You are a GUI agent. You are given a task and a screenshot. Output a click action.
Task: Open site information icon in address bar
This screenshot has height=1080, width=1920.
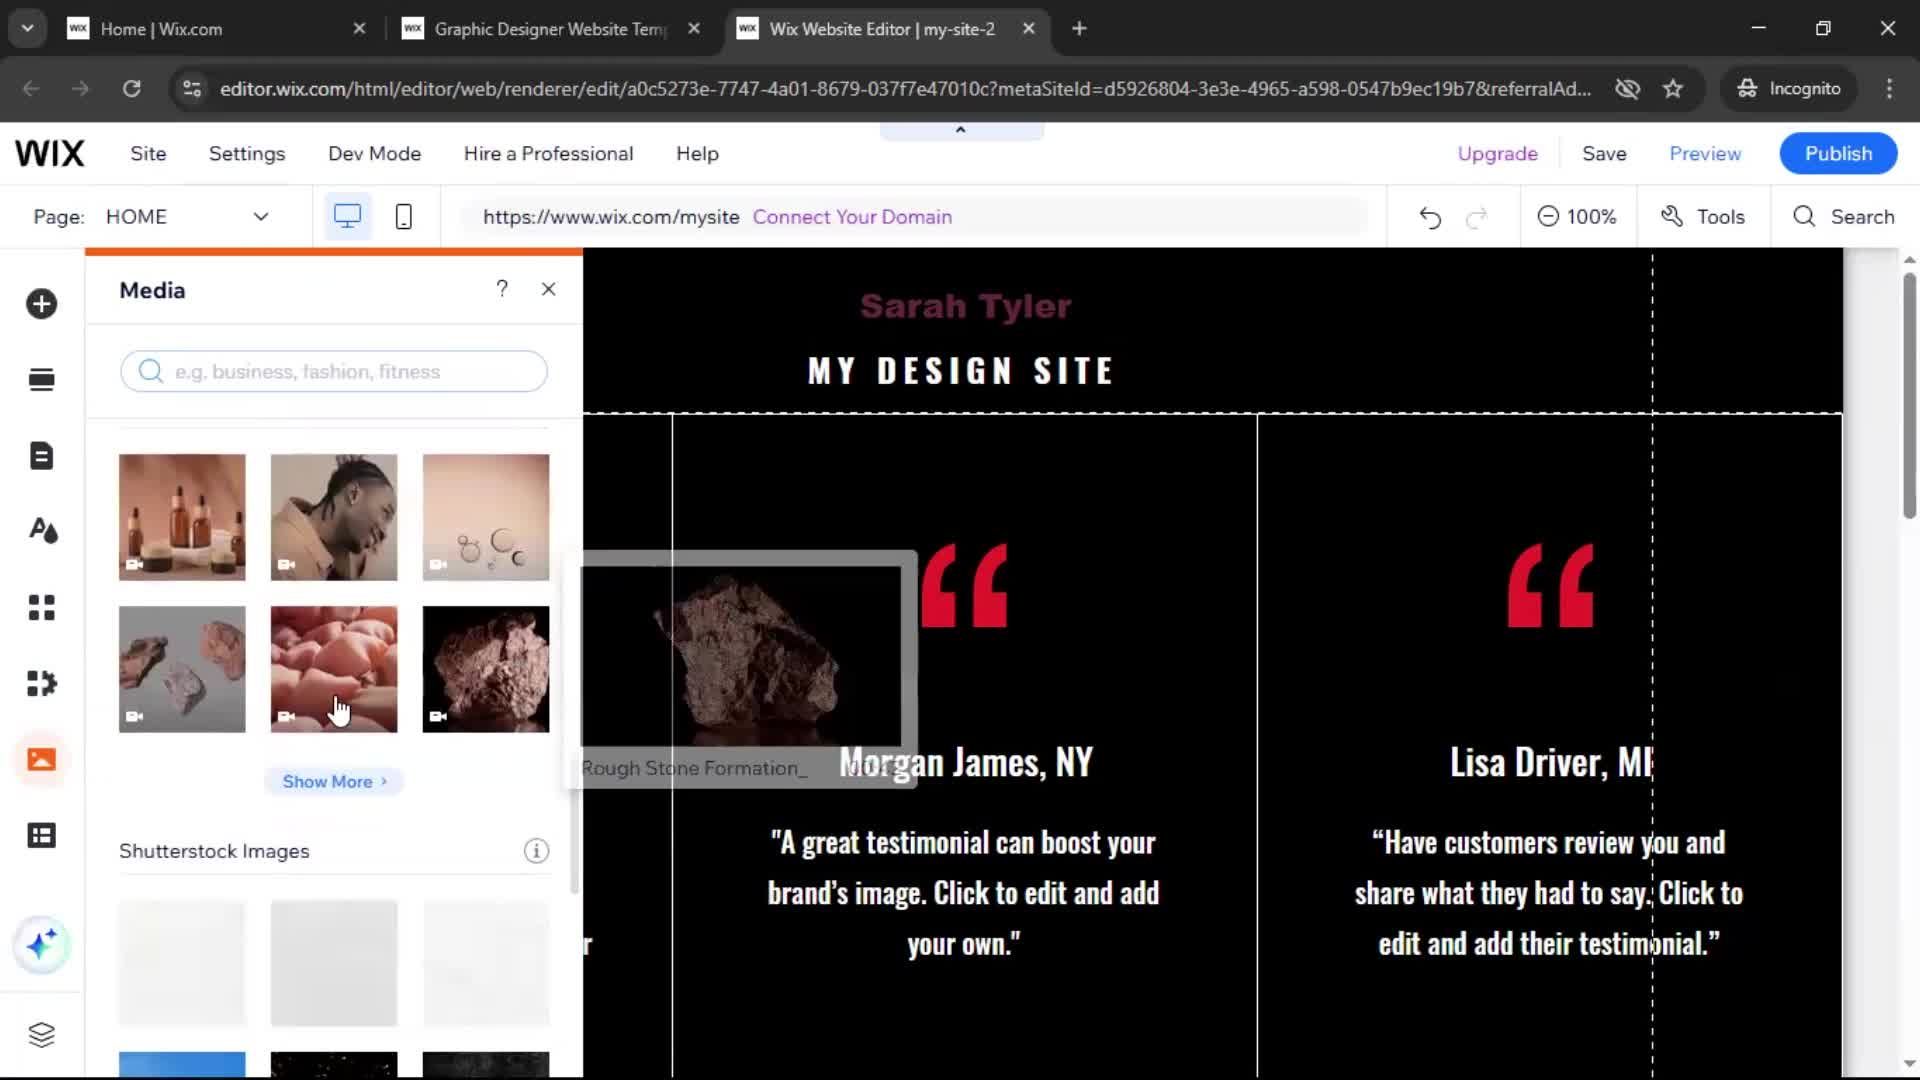191,89
